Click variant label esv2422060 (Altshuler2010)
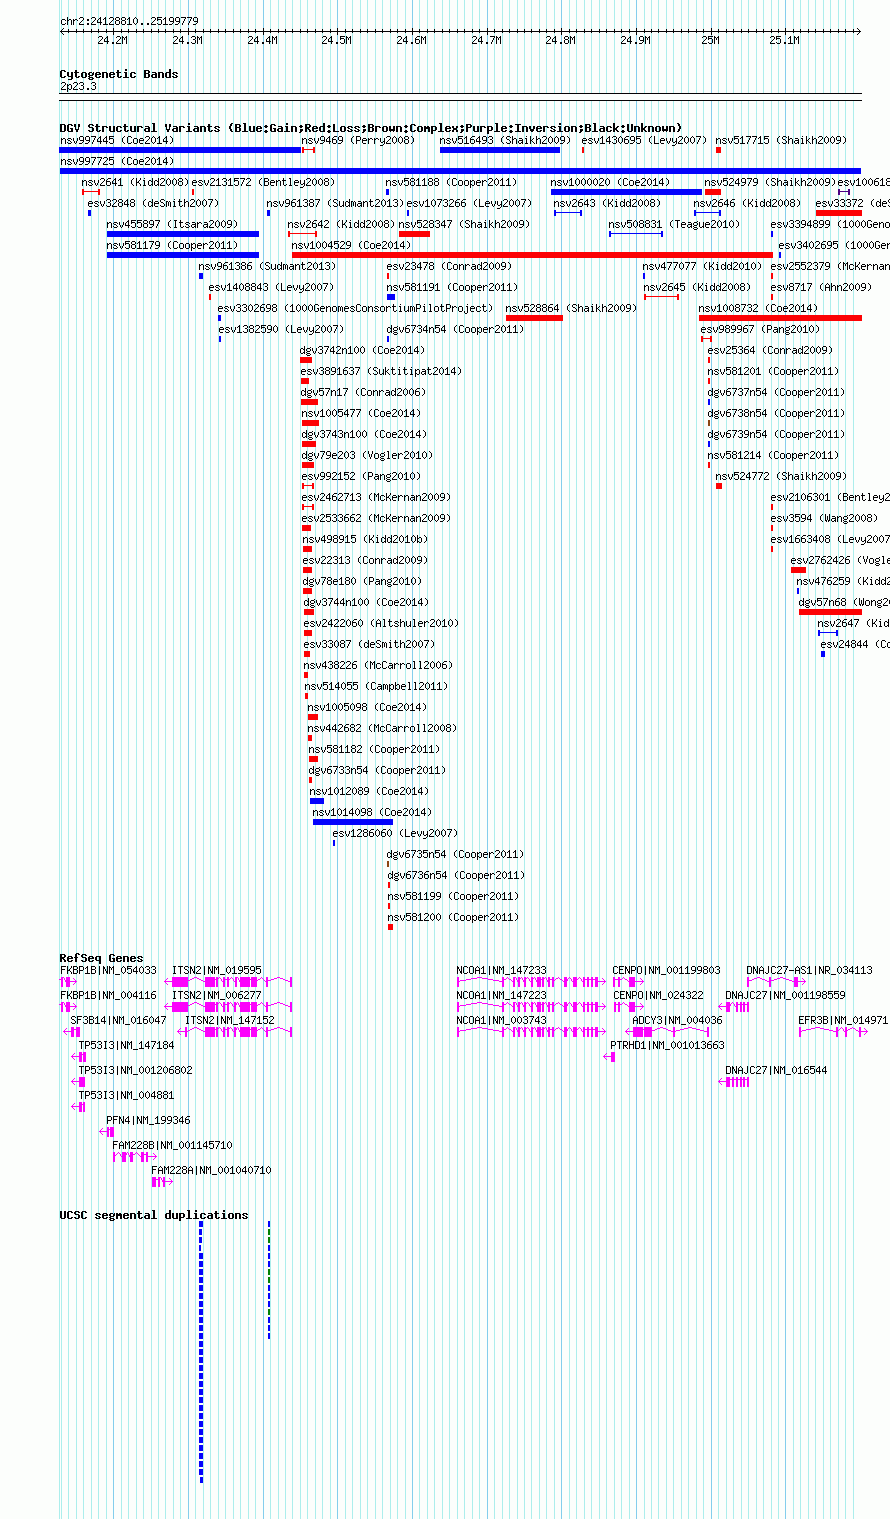This screenshot has height=1519, width=890. pyautogui.click(x=381, y=624)
